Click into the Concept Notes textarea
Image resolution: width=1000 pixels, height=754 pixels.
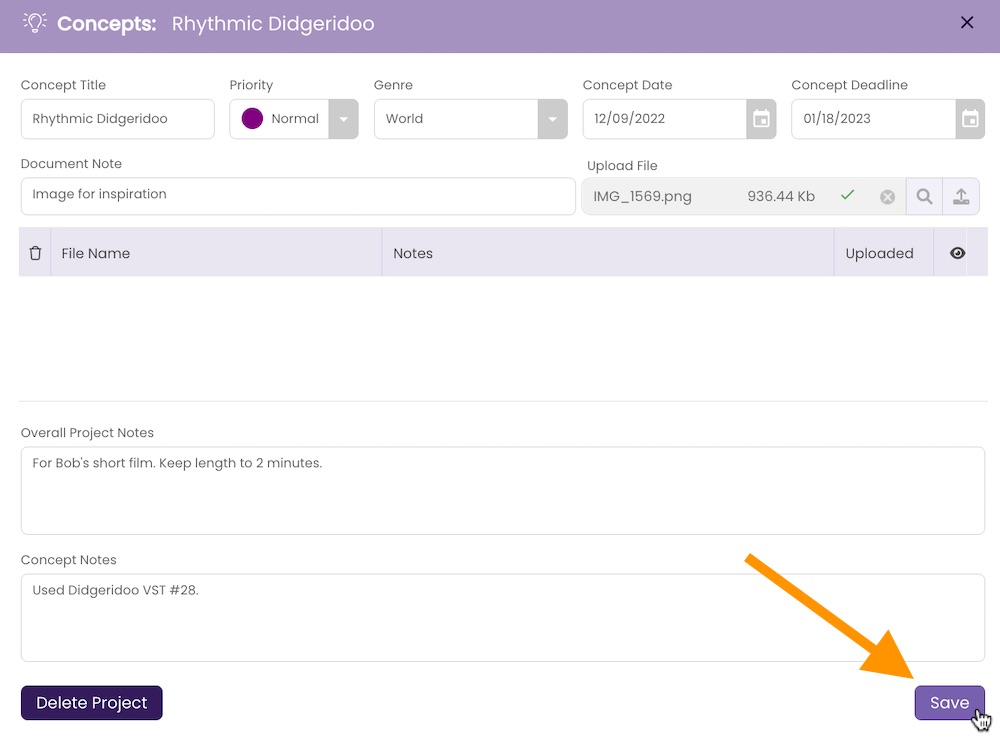coord(503,617)
